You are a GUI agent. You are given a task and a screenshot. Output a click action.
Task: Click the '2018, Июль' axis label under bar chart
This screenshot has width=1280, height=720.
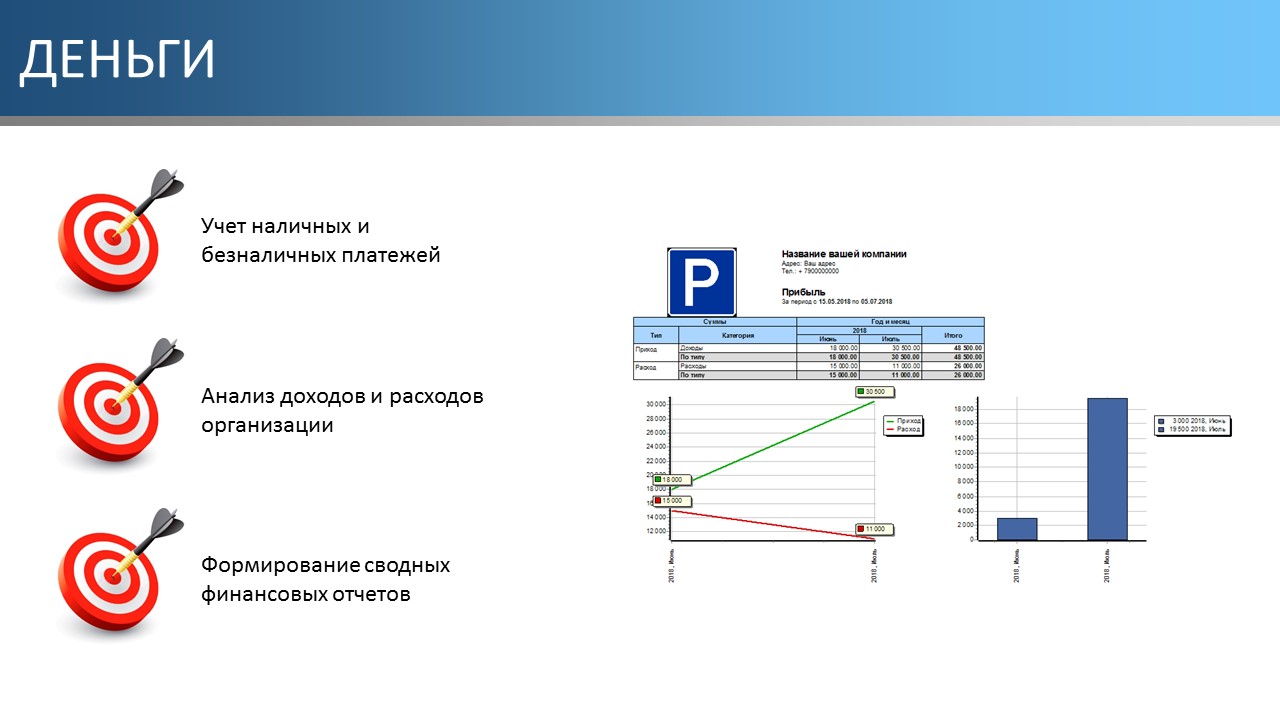tap(1107, 564)
